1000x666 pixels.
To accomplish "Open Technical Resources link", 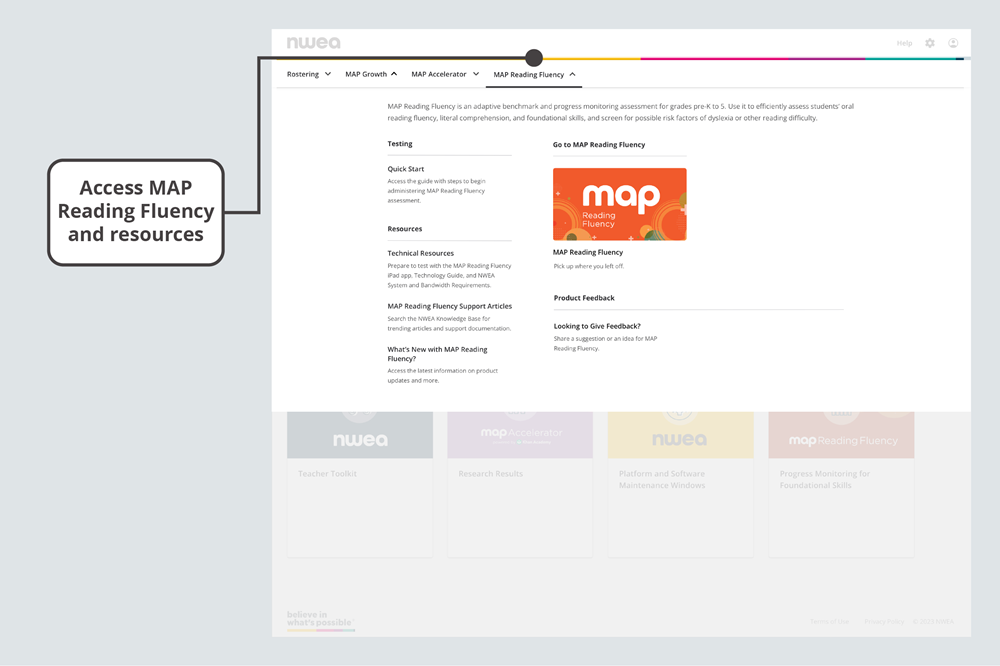I will (x=421, y=253).
